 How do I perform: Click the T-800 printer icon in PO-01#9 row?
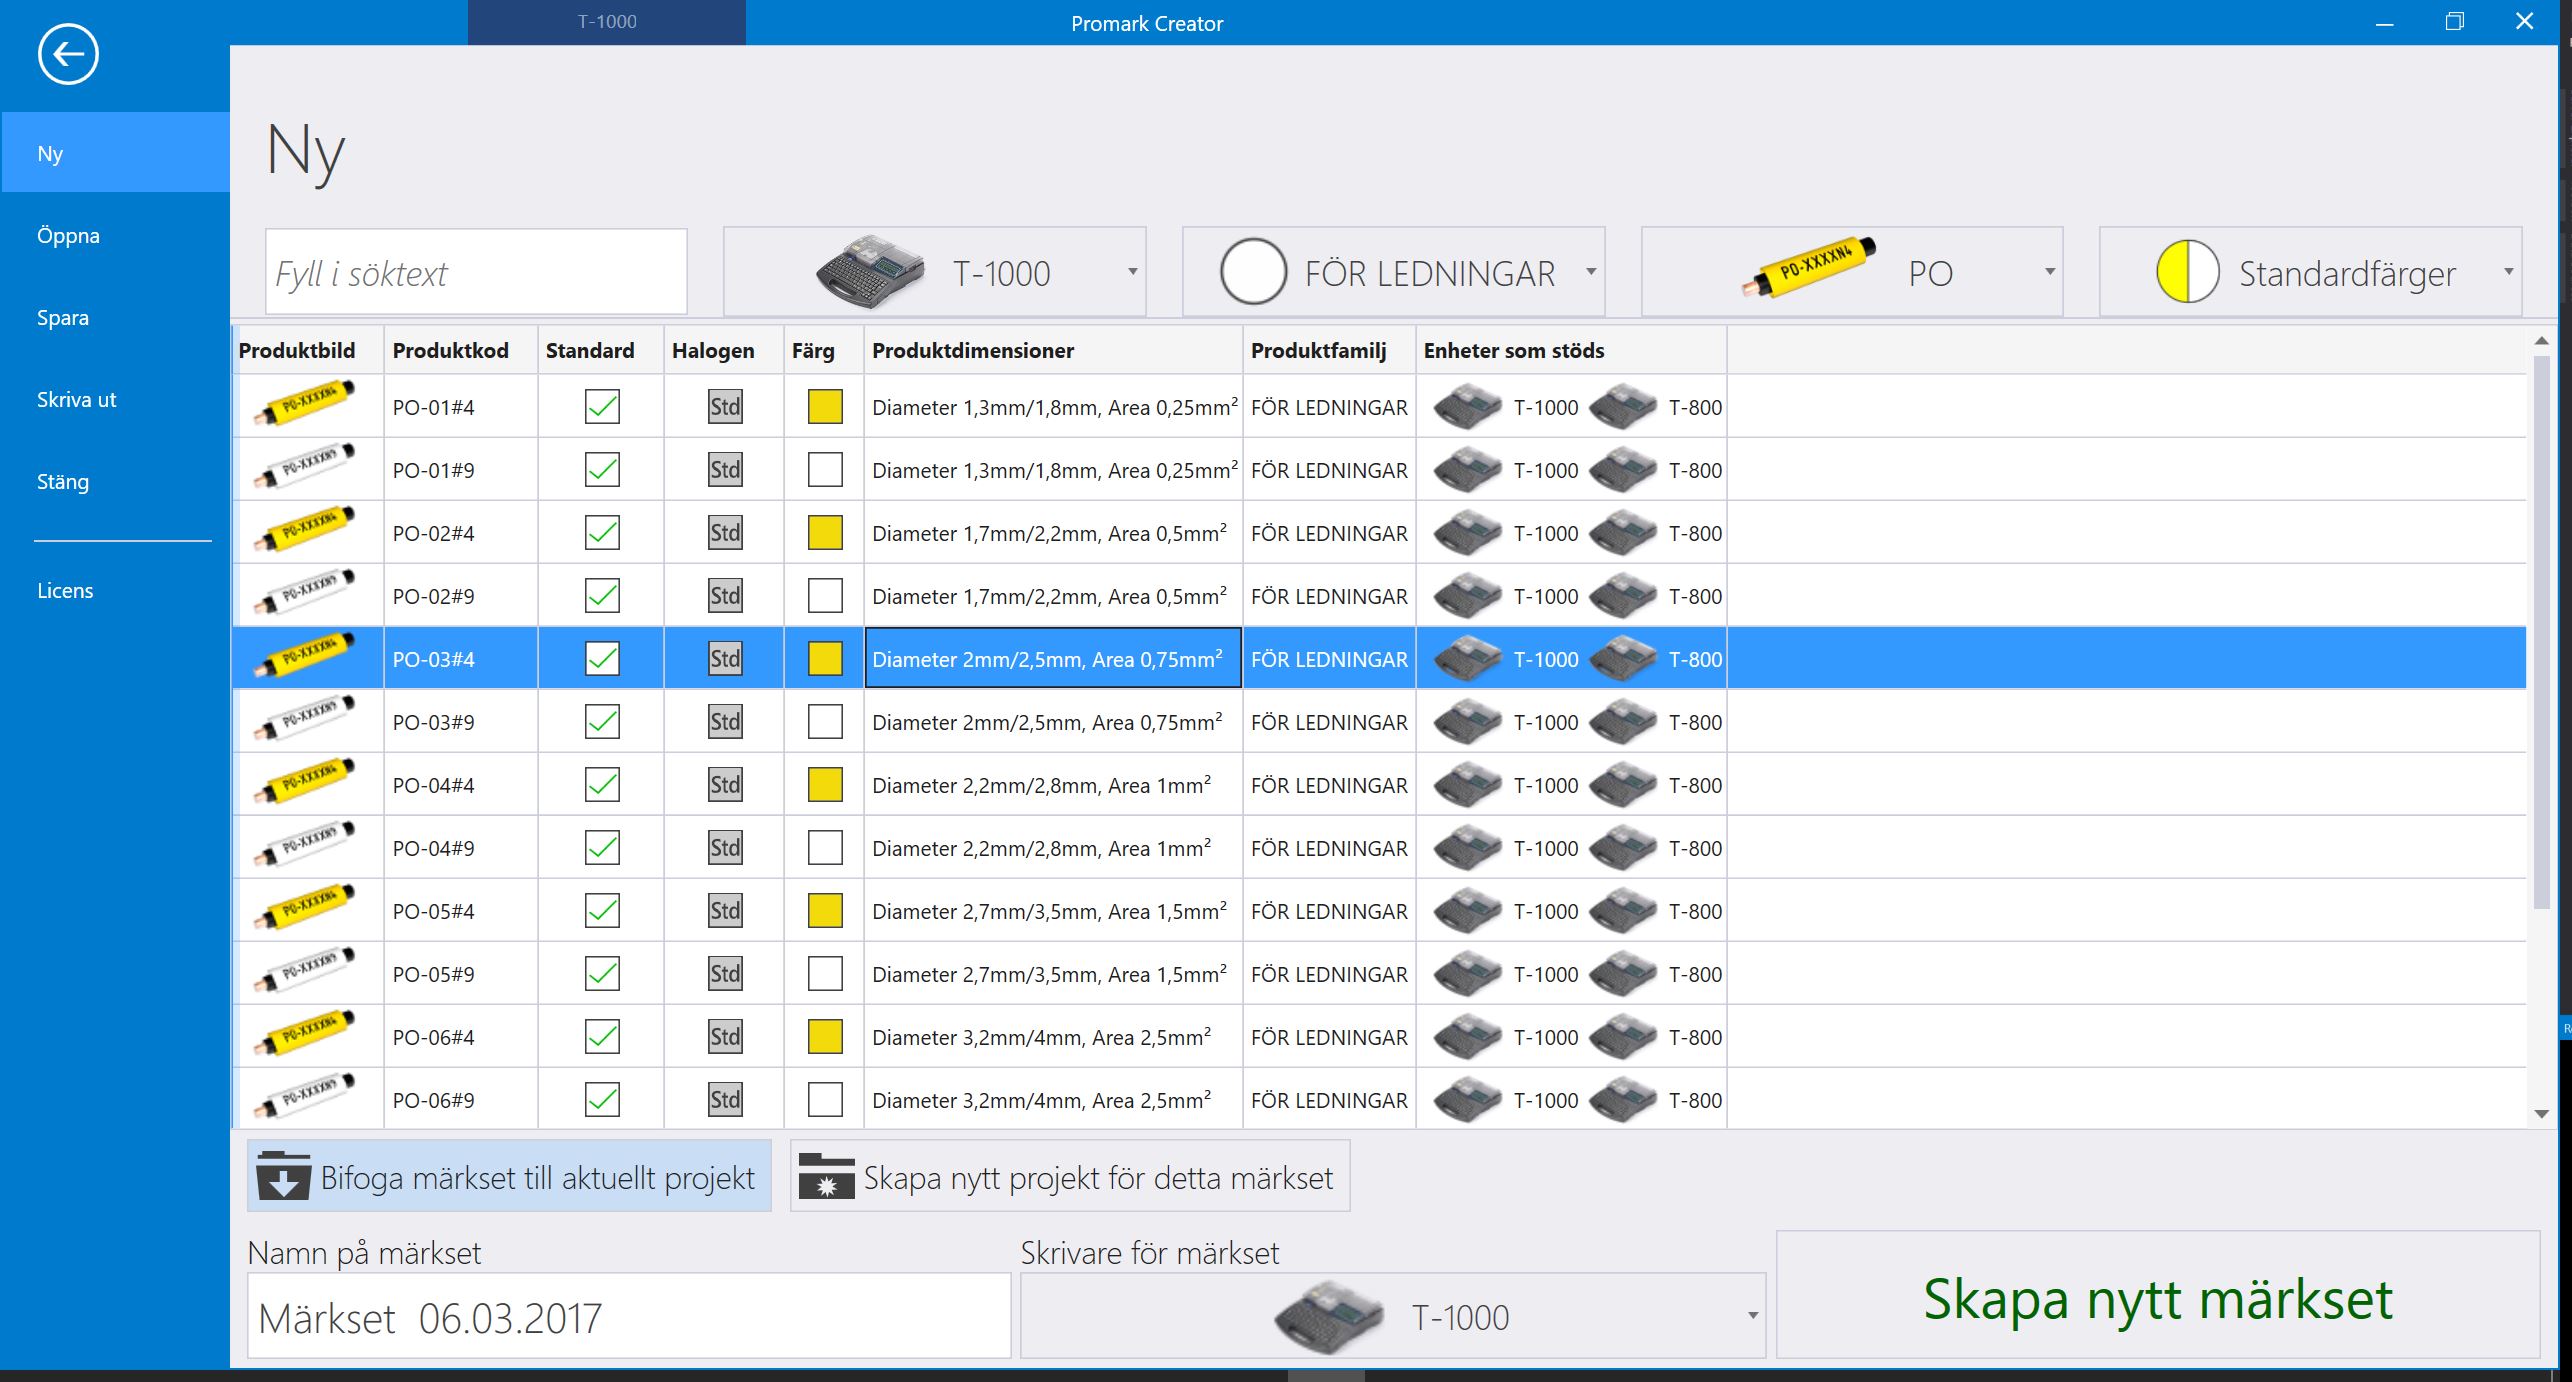1623,469
